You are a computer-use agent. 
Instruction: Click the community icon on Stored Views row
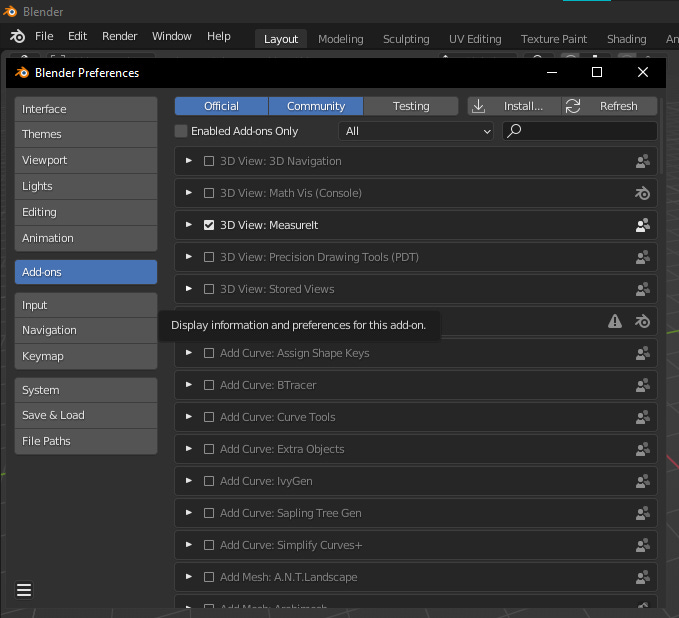pyautogui.click(x=643, y=289)
